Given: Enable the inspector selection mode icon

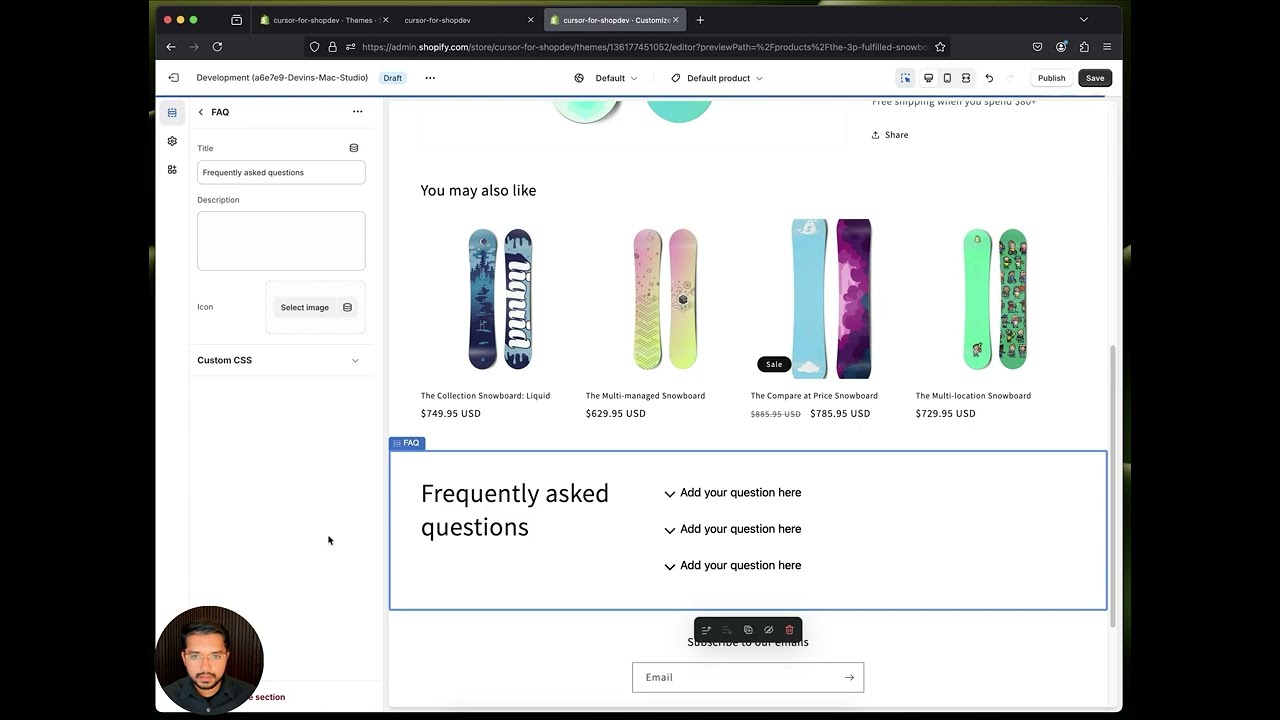Looking at the screenshot, I should [x=905, y=77].
